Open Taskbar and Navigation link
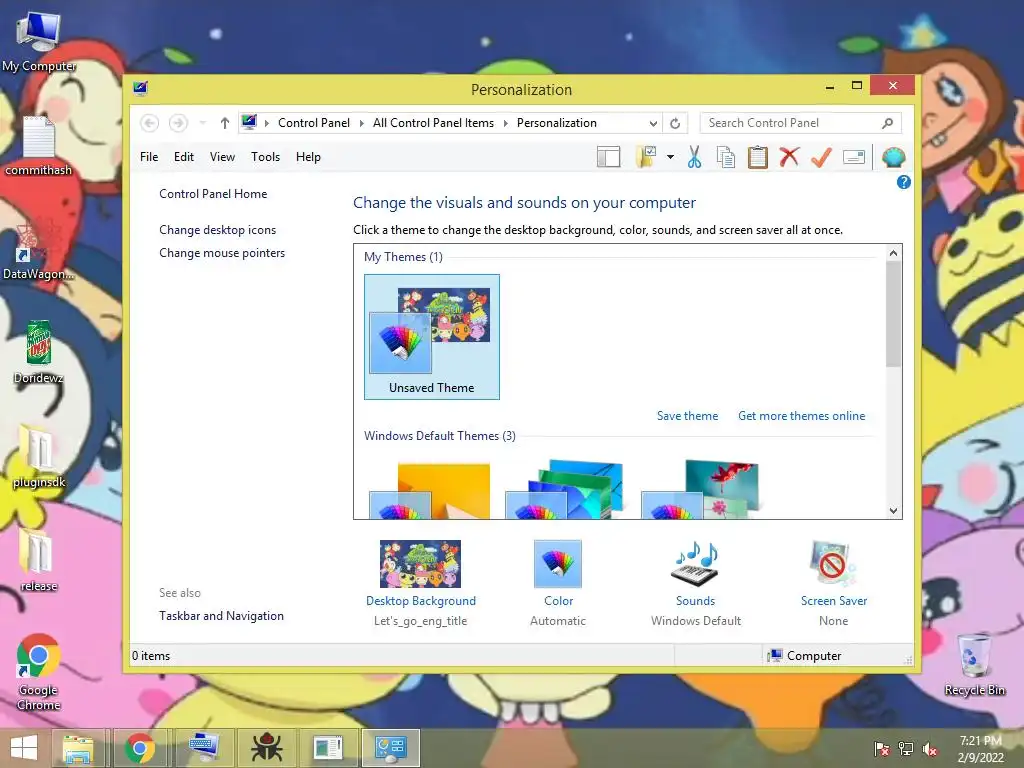This screenshot has width=1024, height=768. 221,616
